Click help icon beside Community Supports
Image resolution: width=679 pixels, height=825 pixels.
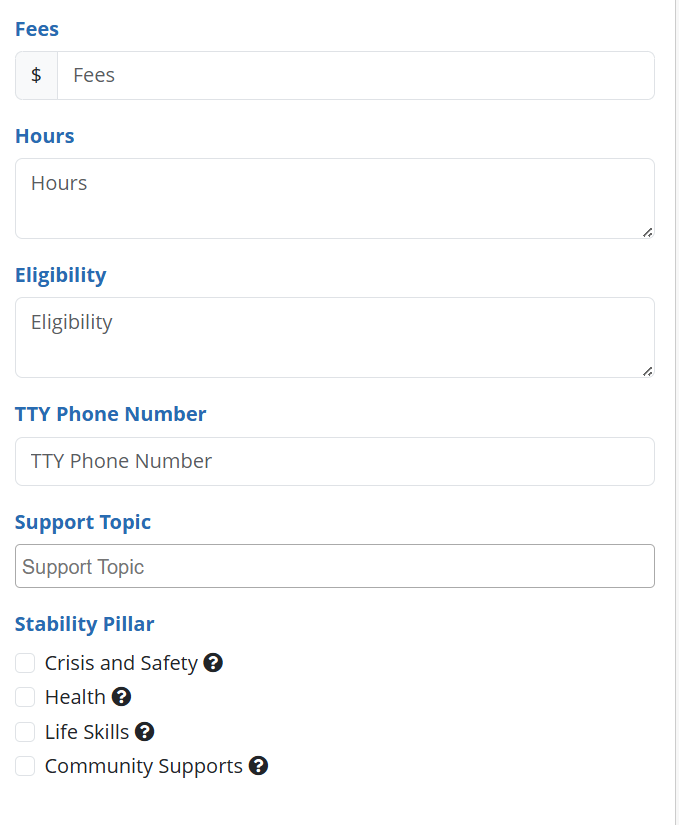point(258,766)
